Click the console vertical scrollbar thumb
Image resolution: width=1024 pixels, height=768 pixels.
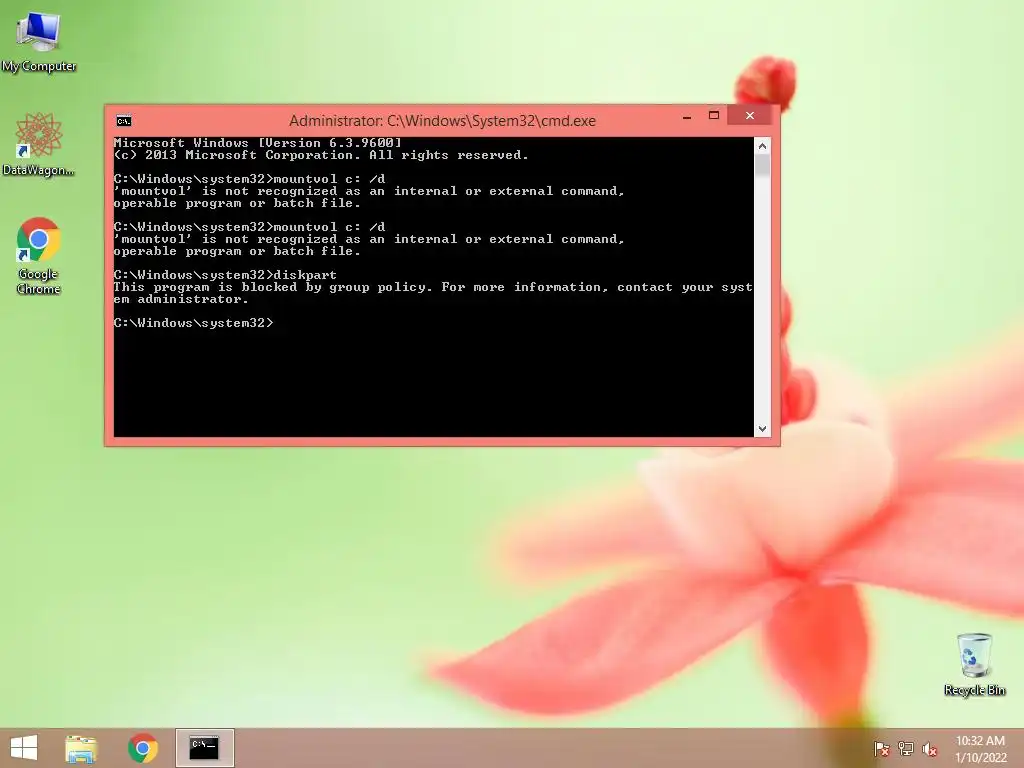(762, 165)
